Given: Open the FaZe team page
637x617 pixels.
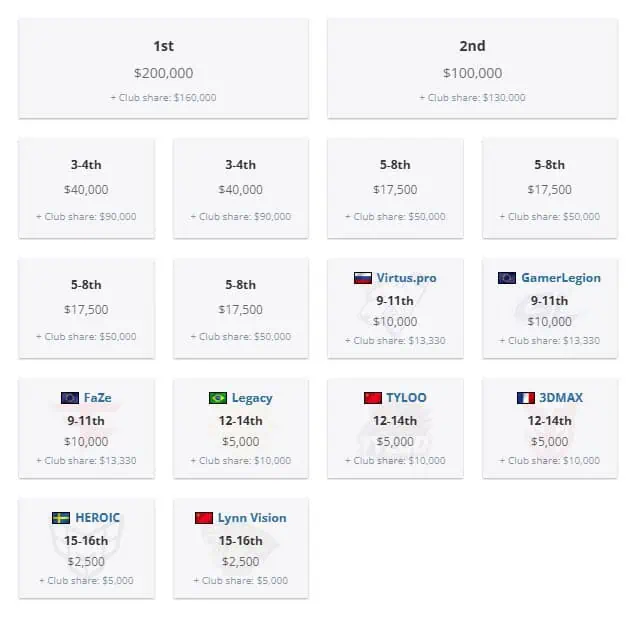Looking at the screenshot, I should (98, 398).
